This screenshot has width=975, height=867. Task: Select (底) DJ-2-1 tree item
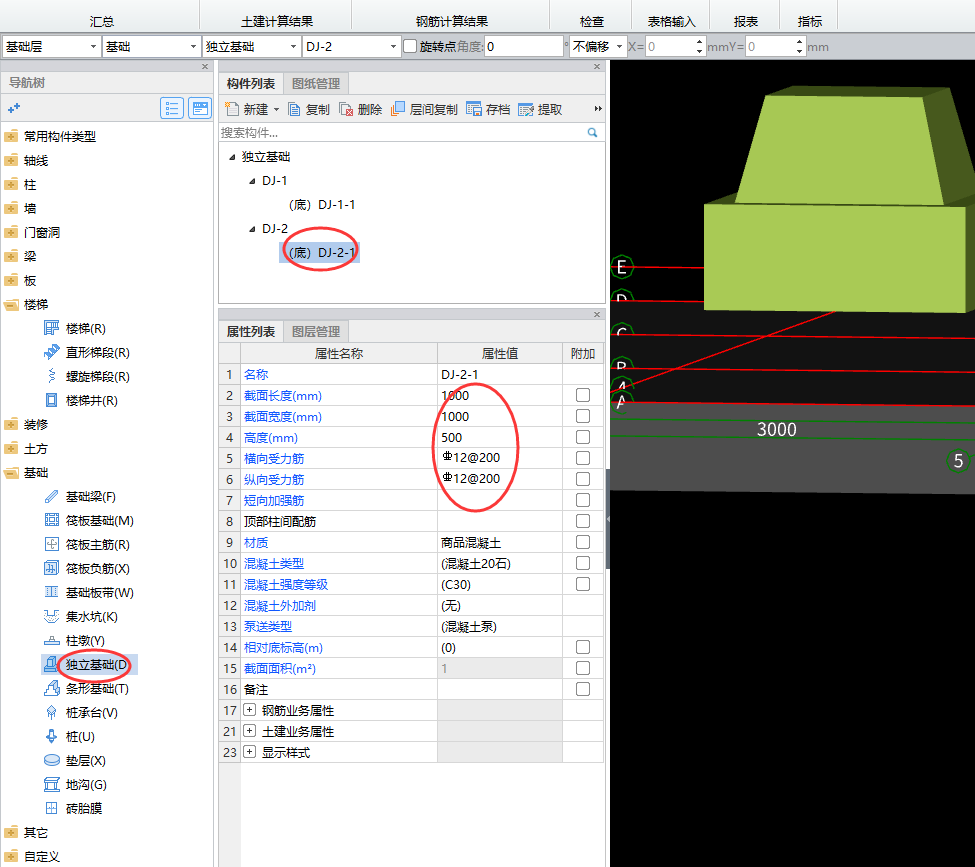tap(320, 253)
